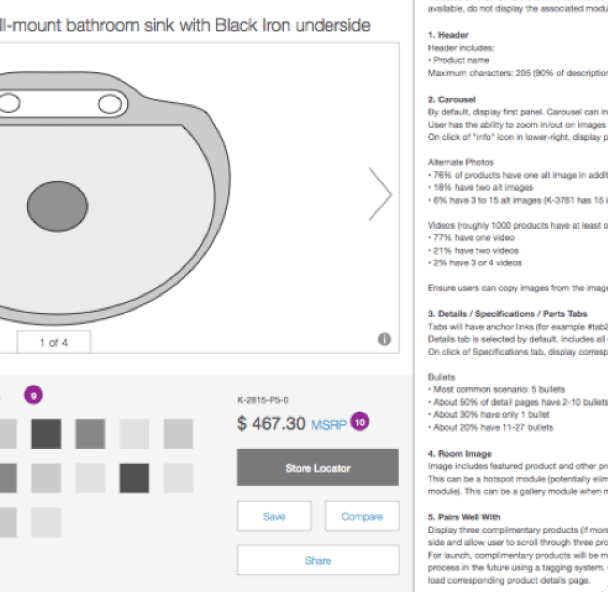This screenshot has height=592, width=608.
Task: Select the dark swatch in the second row
Action: coord(134,478)
